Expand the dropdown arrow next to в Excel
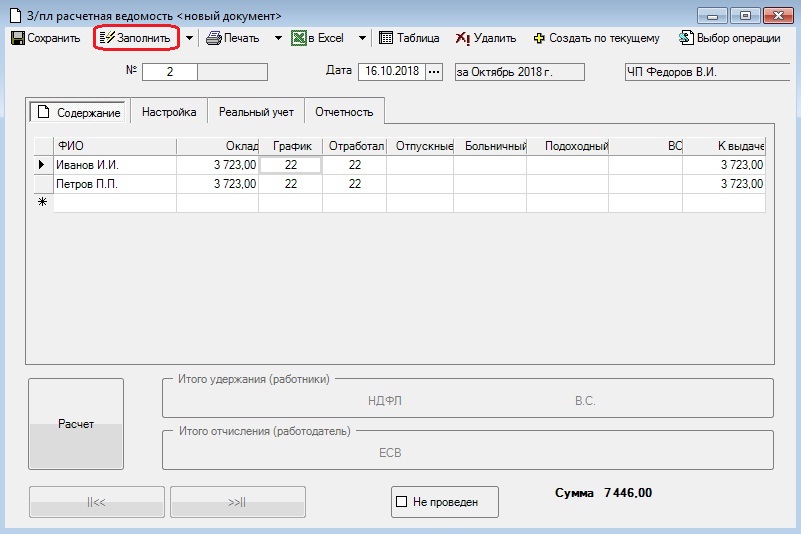Viewport: 801px width, 534px height. [362, 38]
